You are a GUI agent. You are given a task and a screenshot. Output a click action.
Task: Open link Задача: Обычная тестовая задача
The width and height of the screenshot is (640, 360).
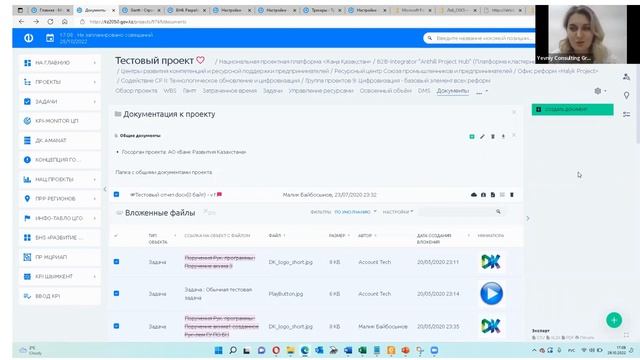point(218,293)
